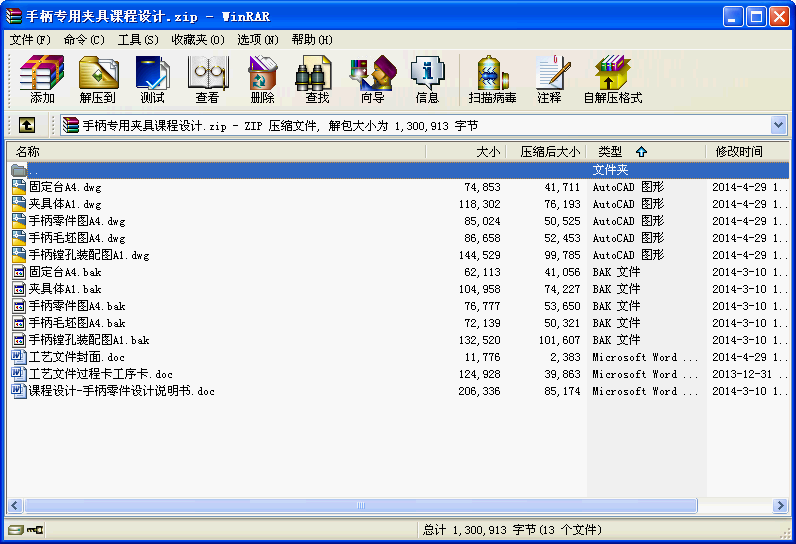Sort by 修改时间 column header
This screenshot has width=796, height=544.
(x=747, y=151)
